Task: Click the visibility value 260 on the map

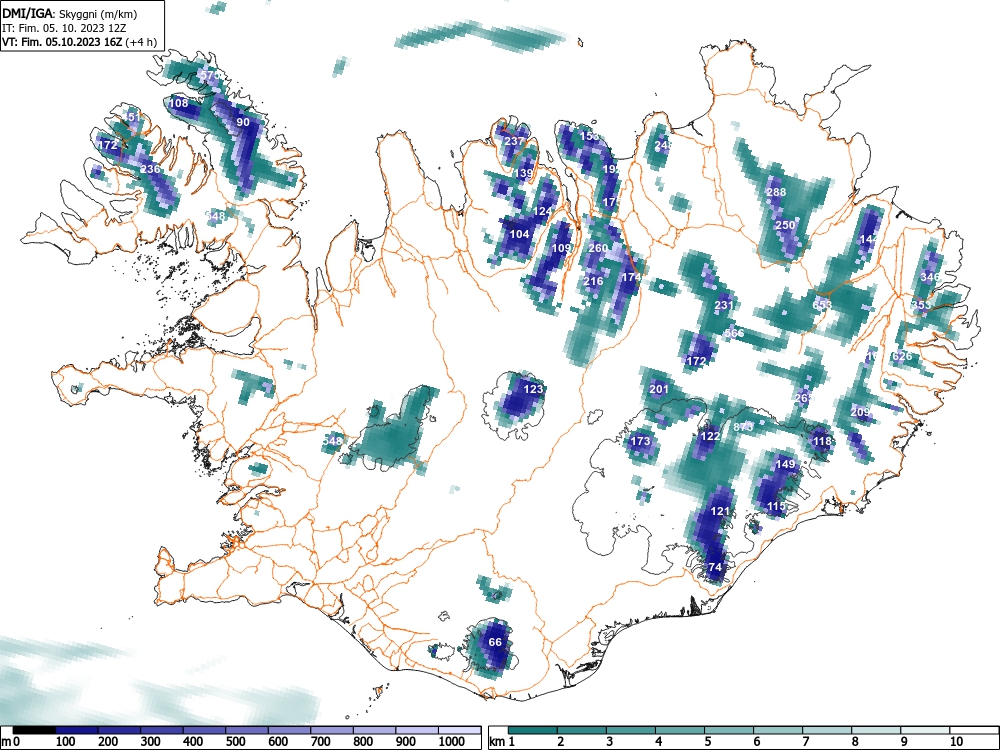Action: coord(598,248)
